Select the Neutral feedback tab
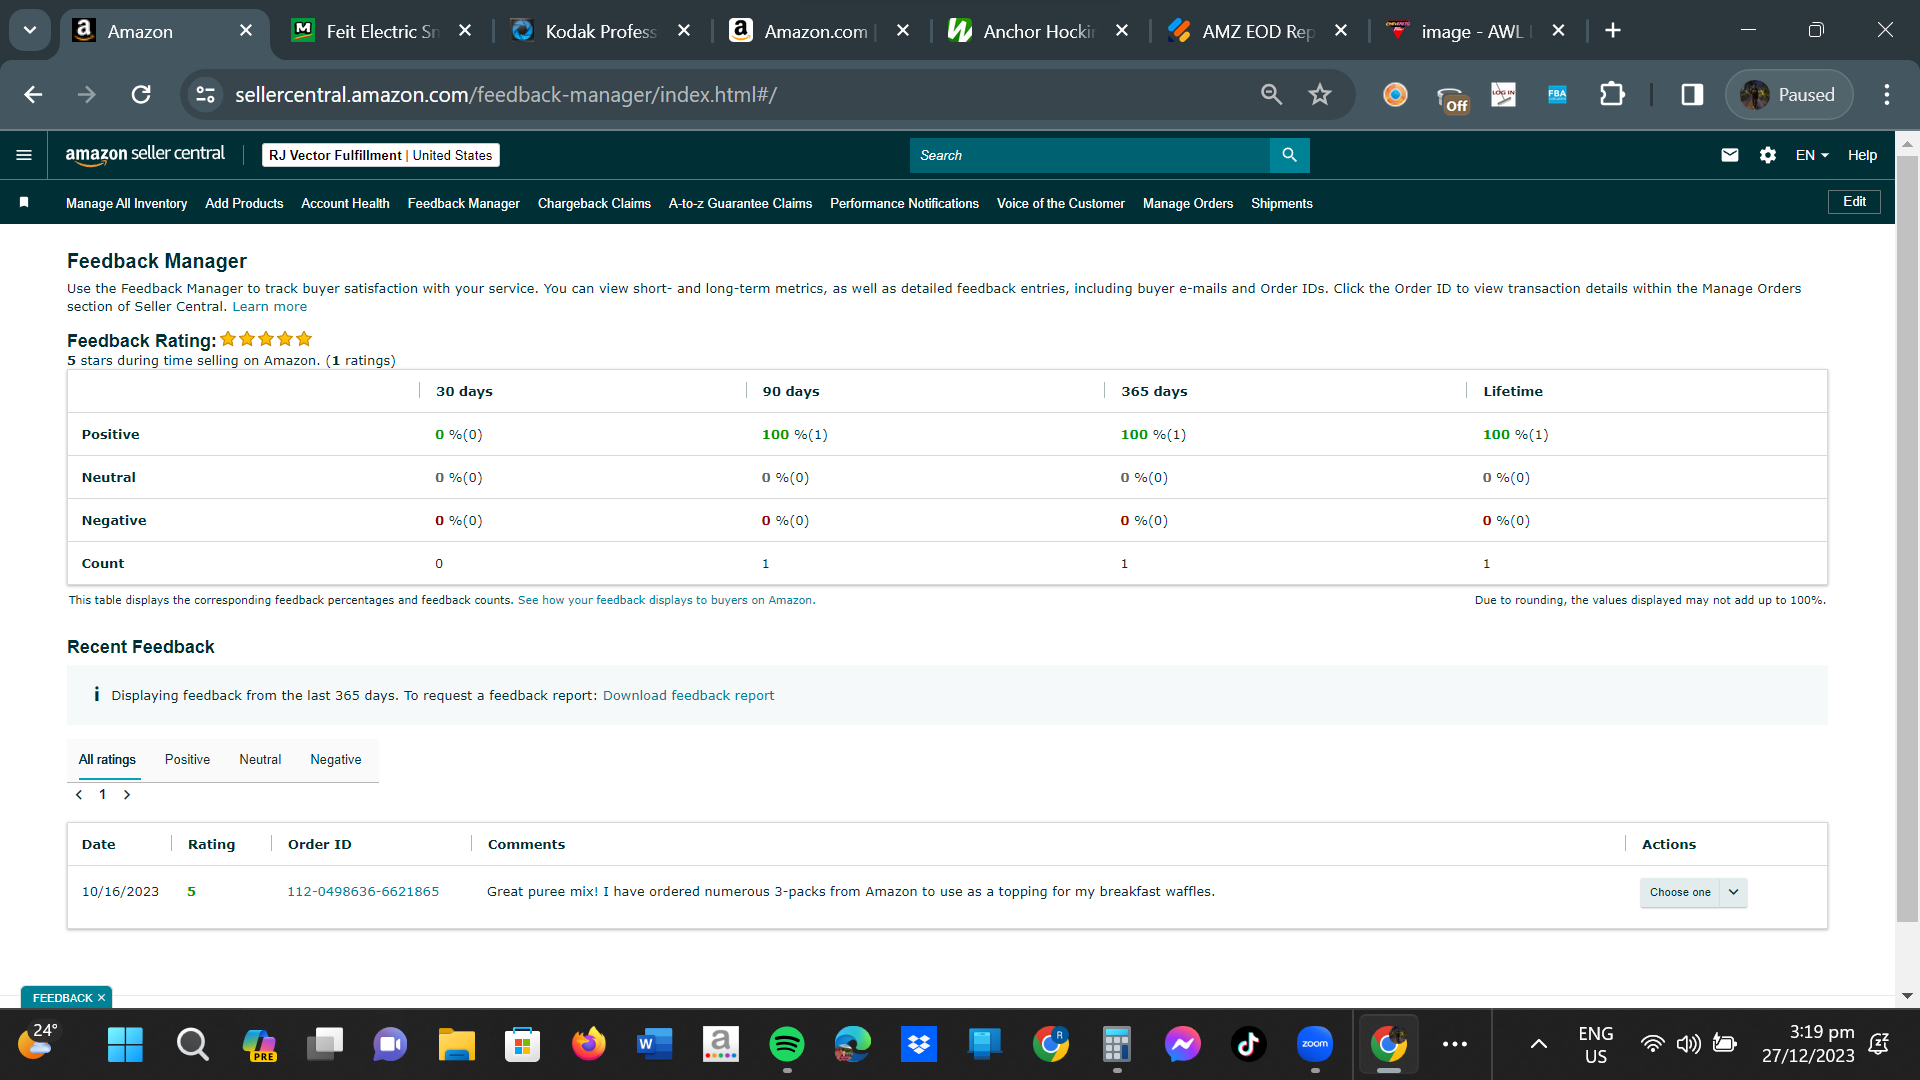Image resolution: width=1920 pixels, height=1080 pixels. coord(260,760)
